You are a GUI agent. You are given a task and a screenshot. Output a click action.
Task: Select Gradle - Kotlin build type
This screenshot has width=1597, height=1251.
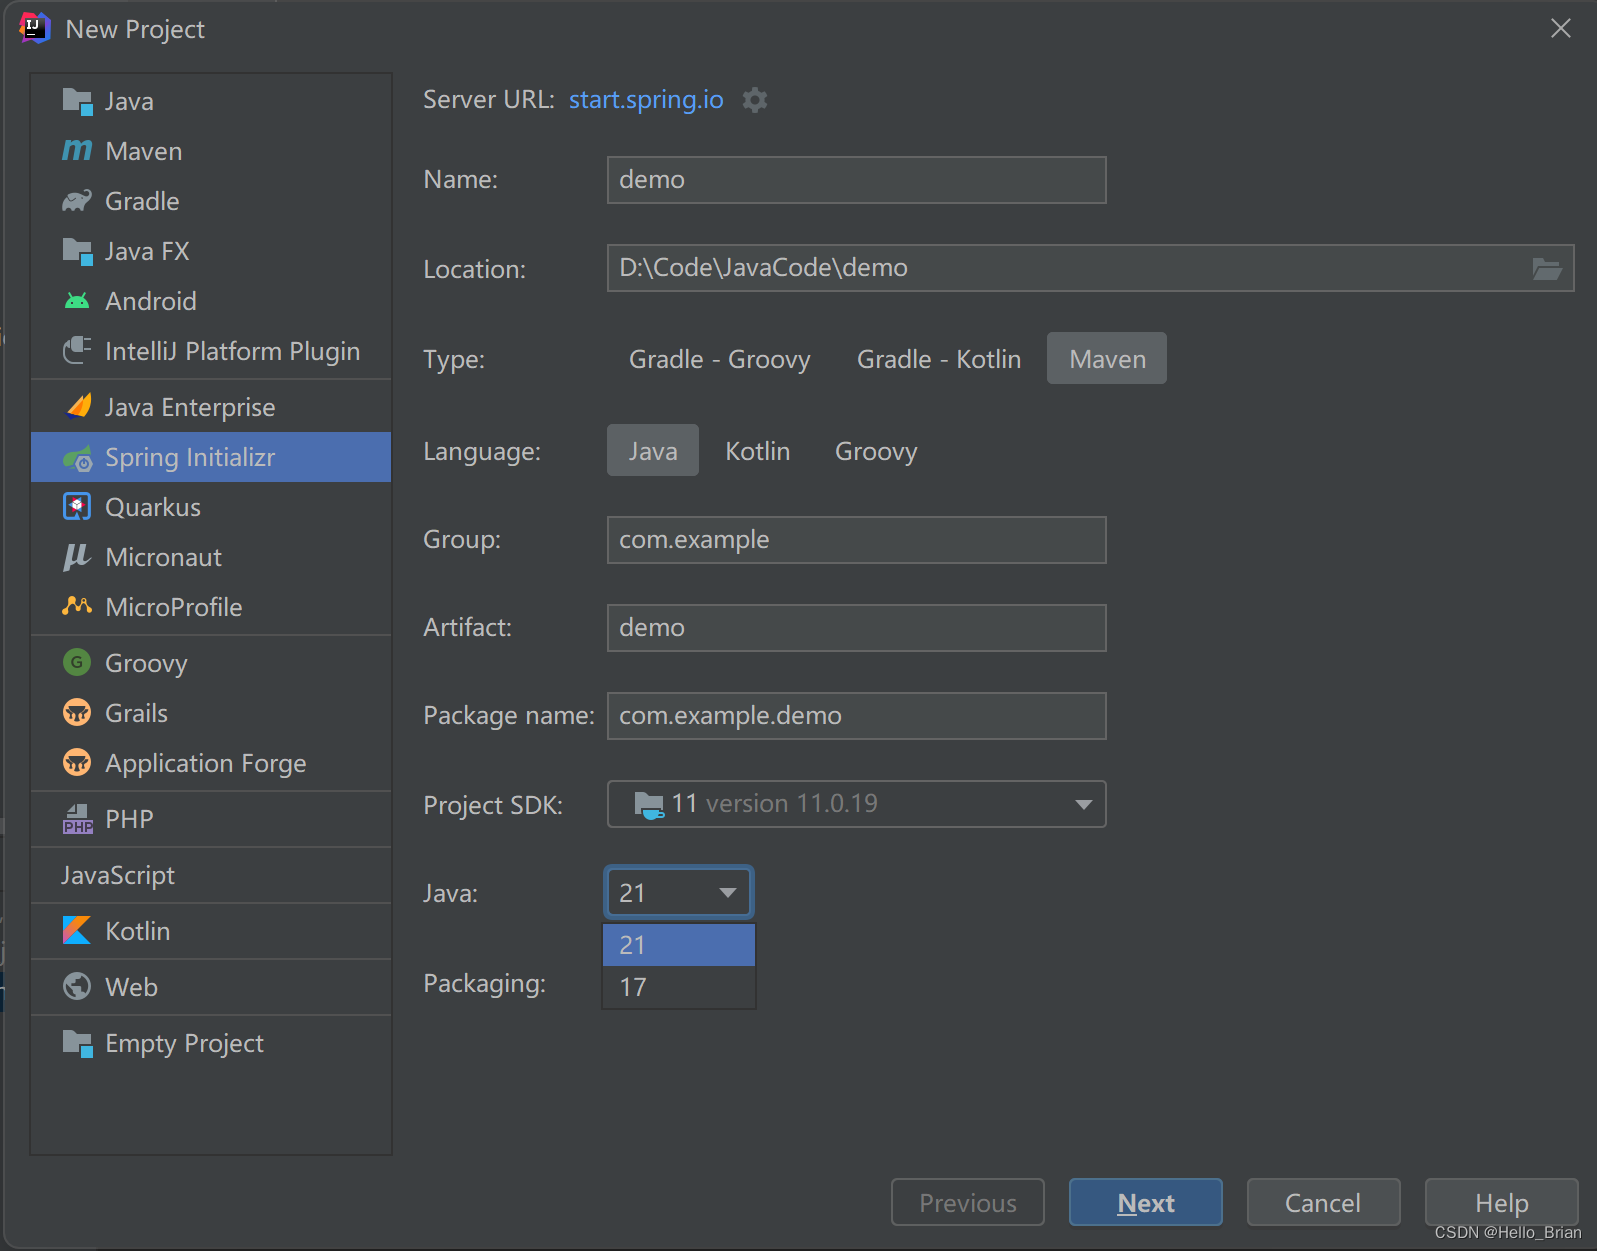[x=939, y=359]
